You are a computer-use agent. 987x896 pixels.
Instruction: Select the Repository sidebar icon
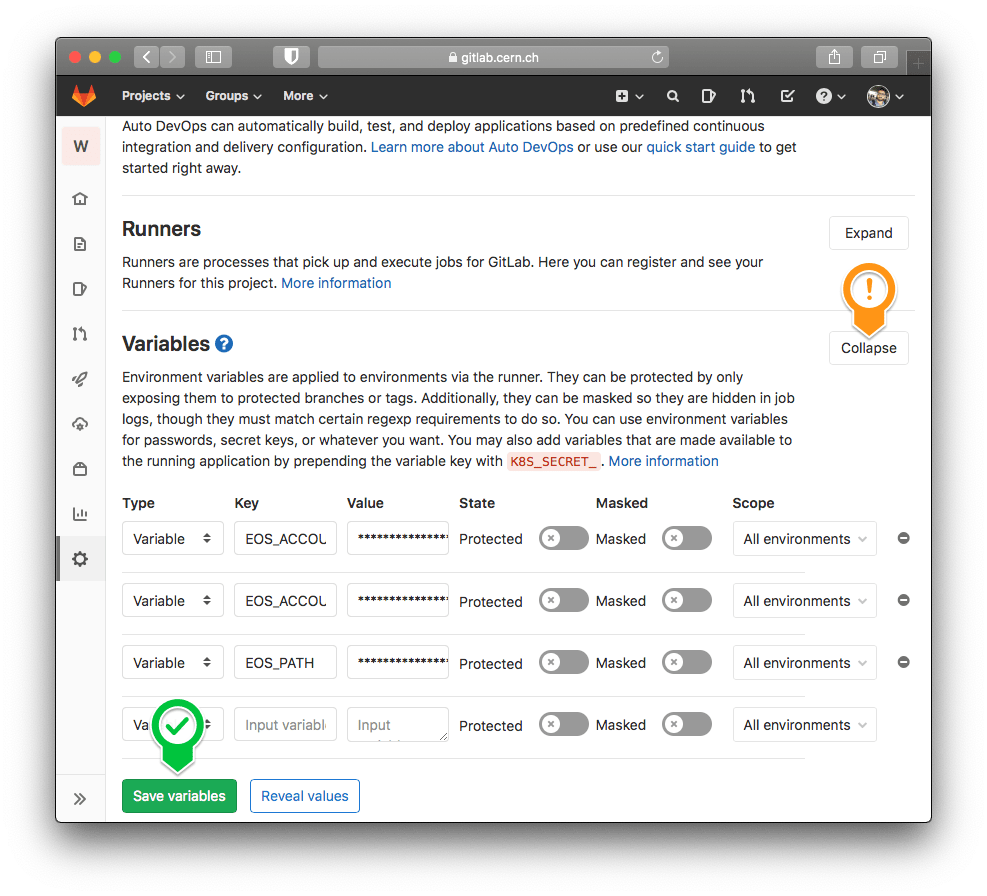81,243
